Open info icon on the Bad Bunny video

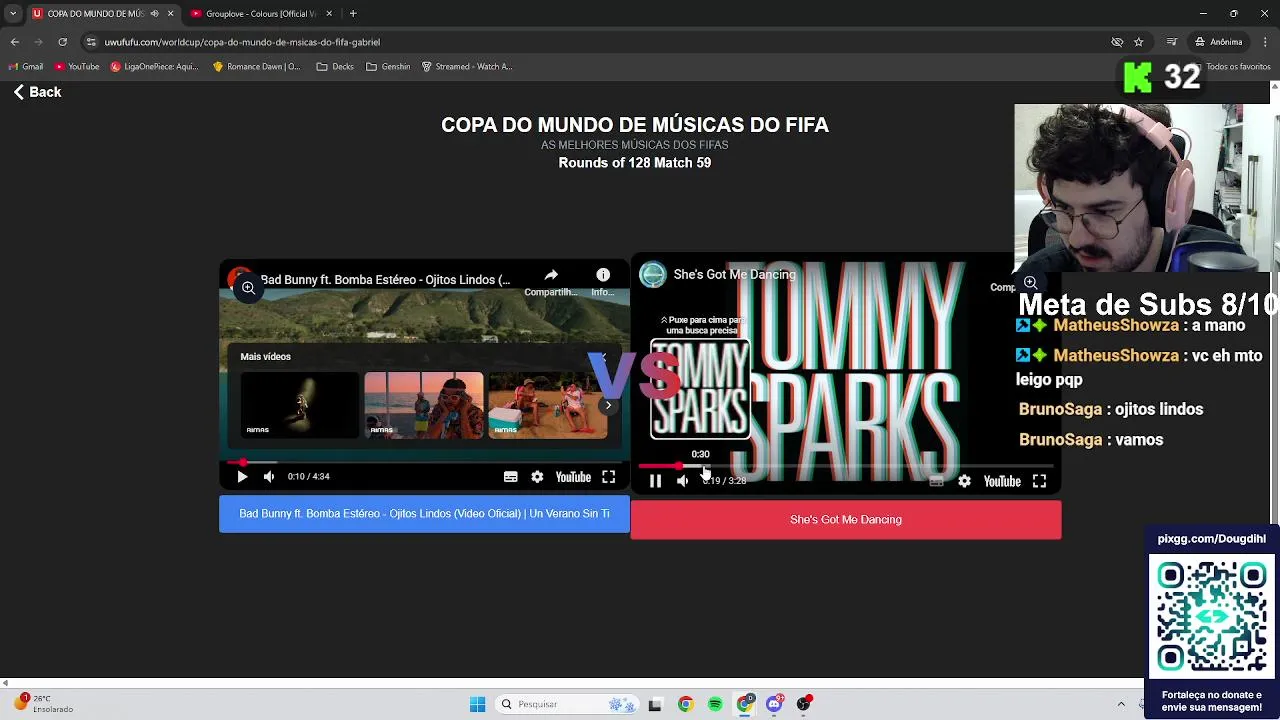click(603, 281)
